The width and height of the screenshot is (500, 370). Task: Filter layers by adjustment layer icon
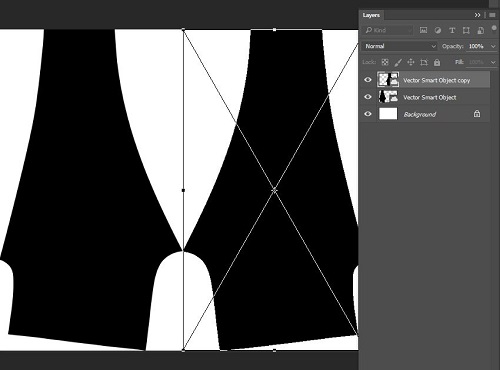(x=438, y=30)
